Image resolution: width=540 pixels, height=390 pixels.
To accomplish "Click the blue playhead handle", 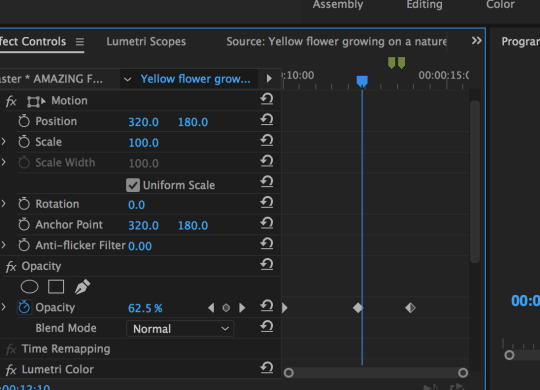I will coord(362,81).
